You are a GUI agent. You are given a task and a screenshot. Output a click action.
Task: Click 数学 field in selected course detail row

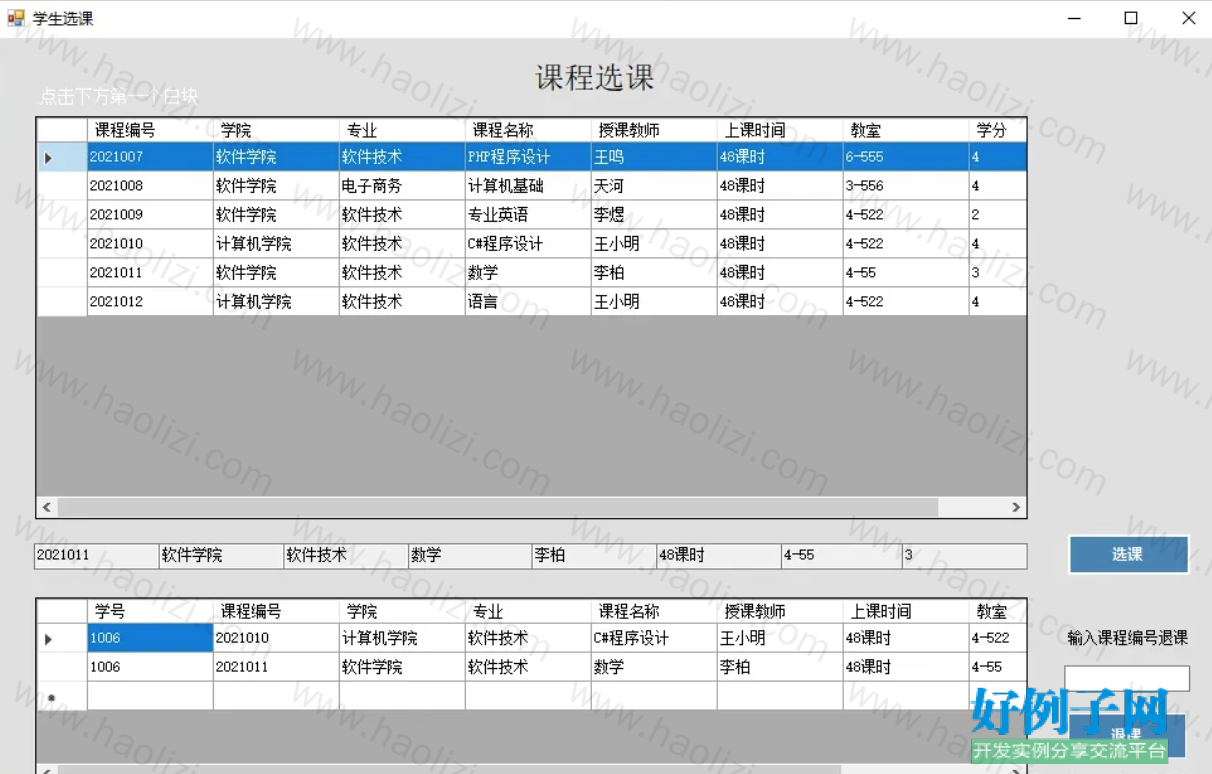(x=470, y=556)
